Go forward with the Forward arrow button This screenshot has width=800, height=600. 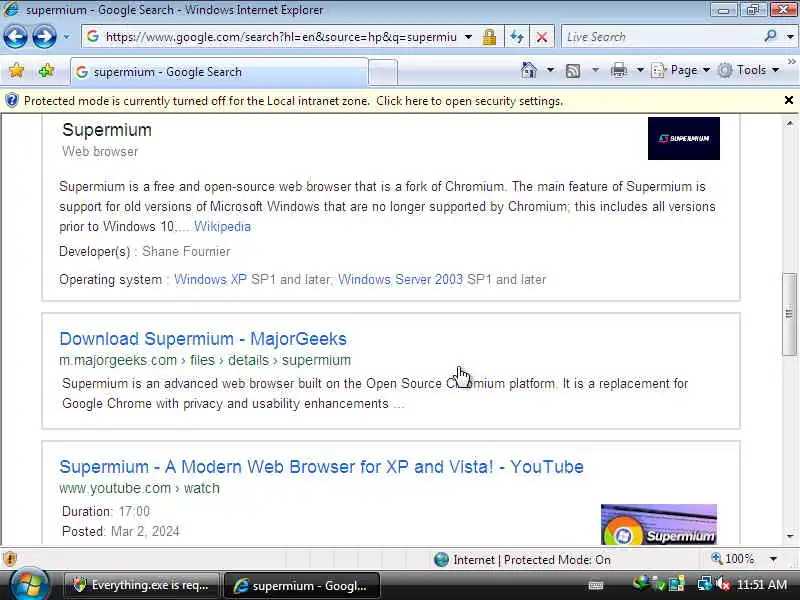click(44, 37)
